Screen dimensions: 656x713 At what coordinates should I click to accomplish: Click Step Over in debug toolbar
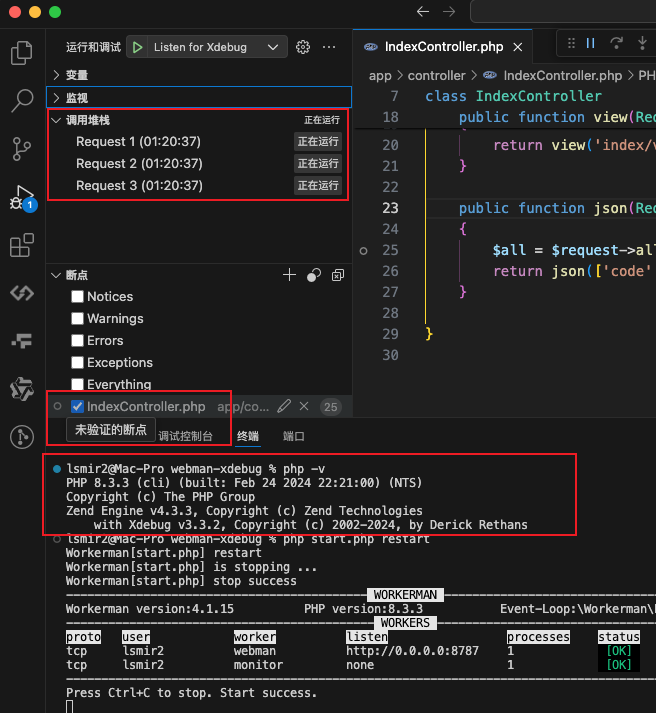[616, 43]
